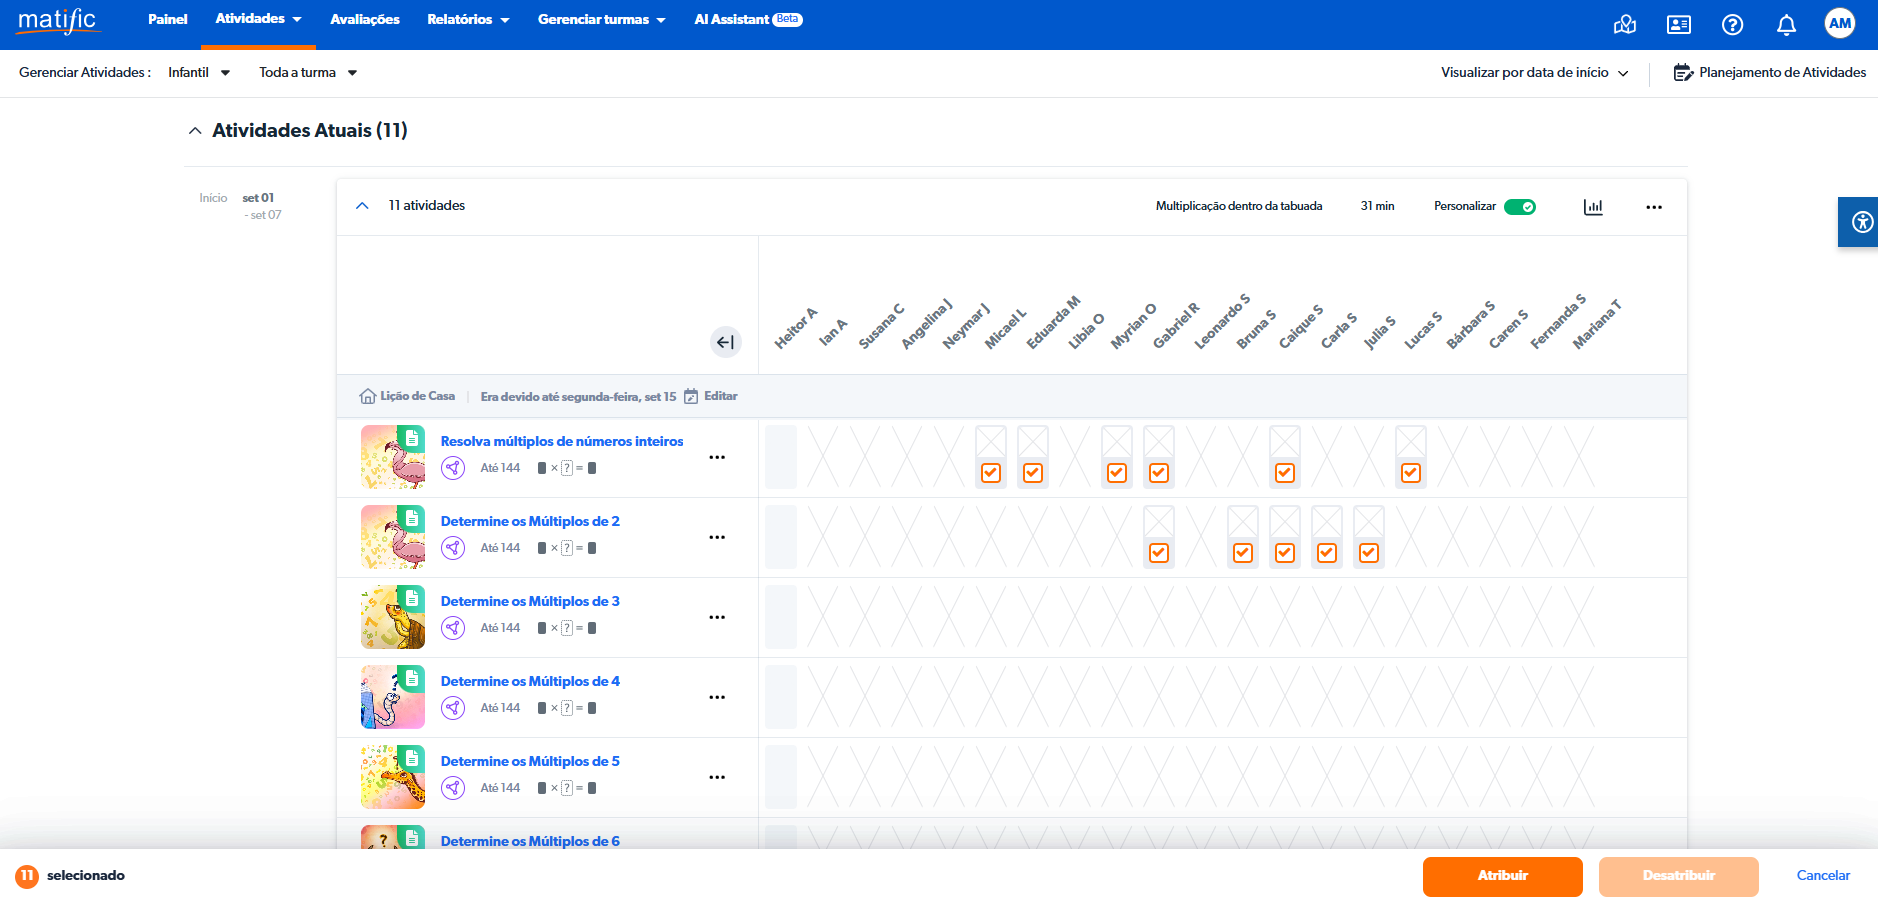The image size is (1878, 897).
Task: Collapse the Atividades Atuais section
Action: tap(195, 131)
